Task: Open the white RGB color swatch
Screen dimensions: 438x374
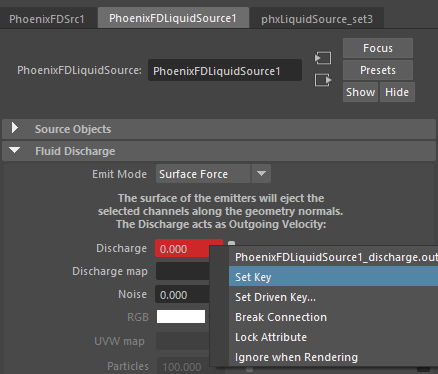Action: pyautogui.click(x=181, y=317)
